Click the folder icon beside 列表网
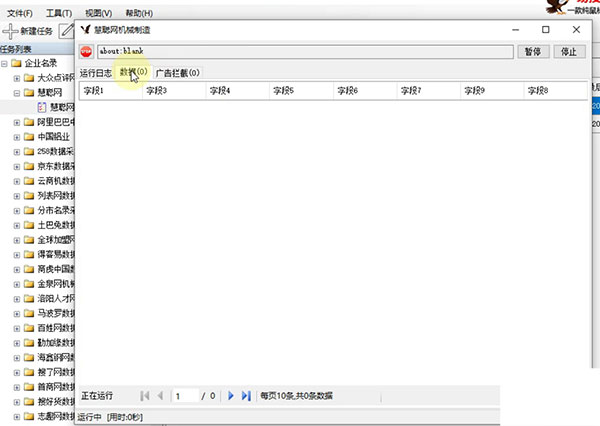600x426 pixels. tap(29, 196)
